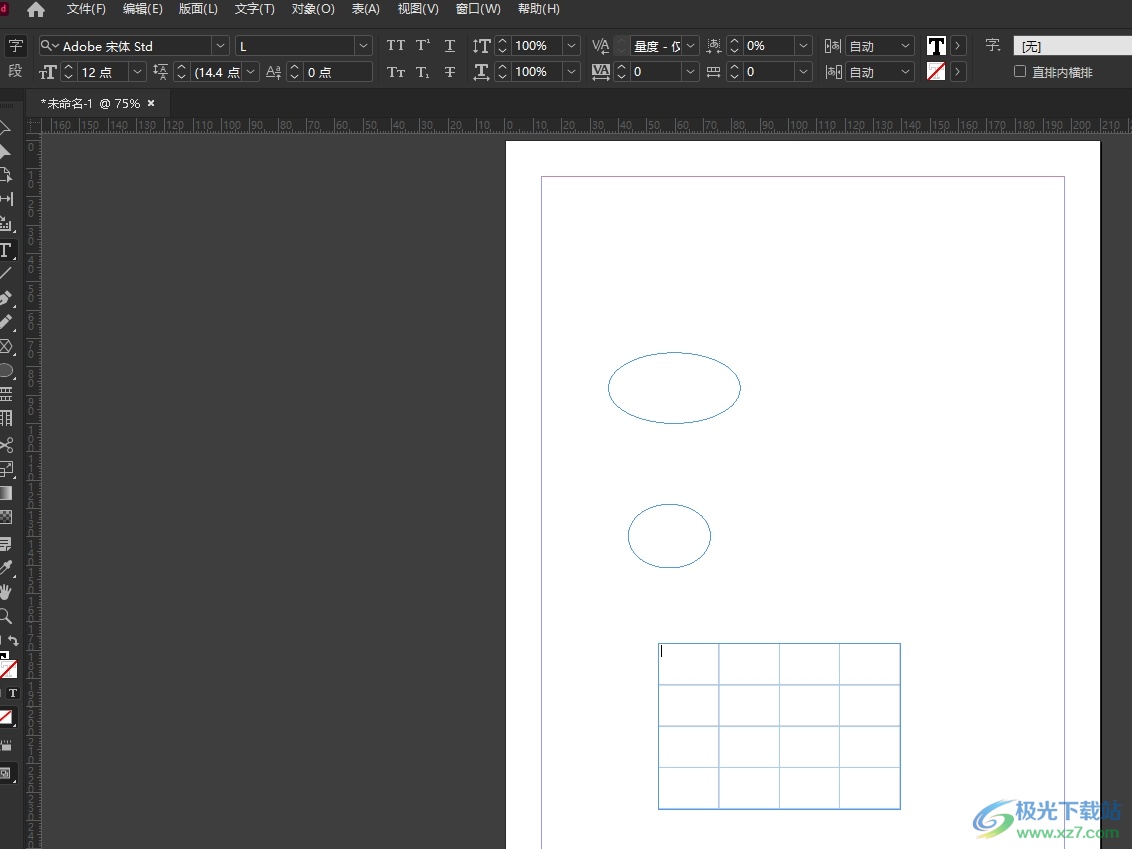
Task: Apply Subscript formatting
Action: [423, 72]
